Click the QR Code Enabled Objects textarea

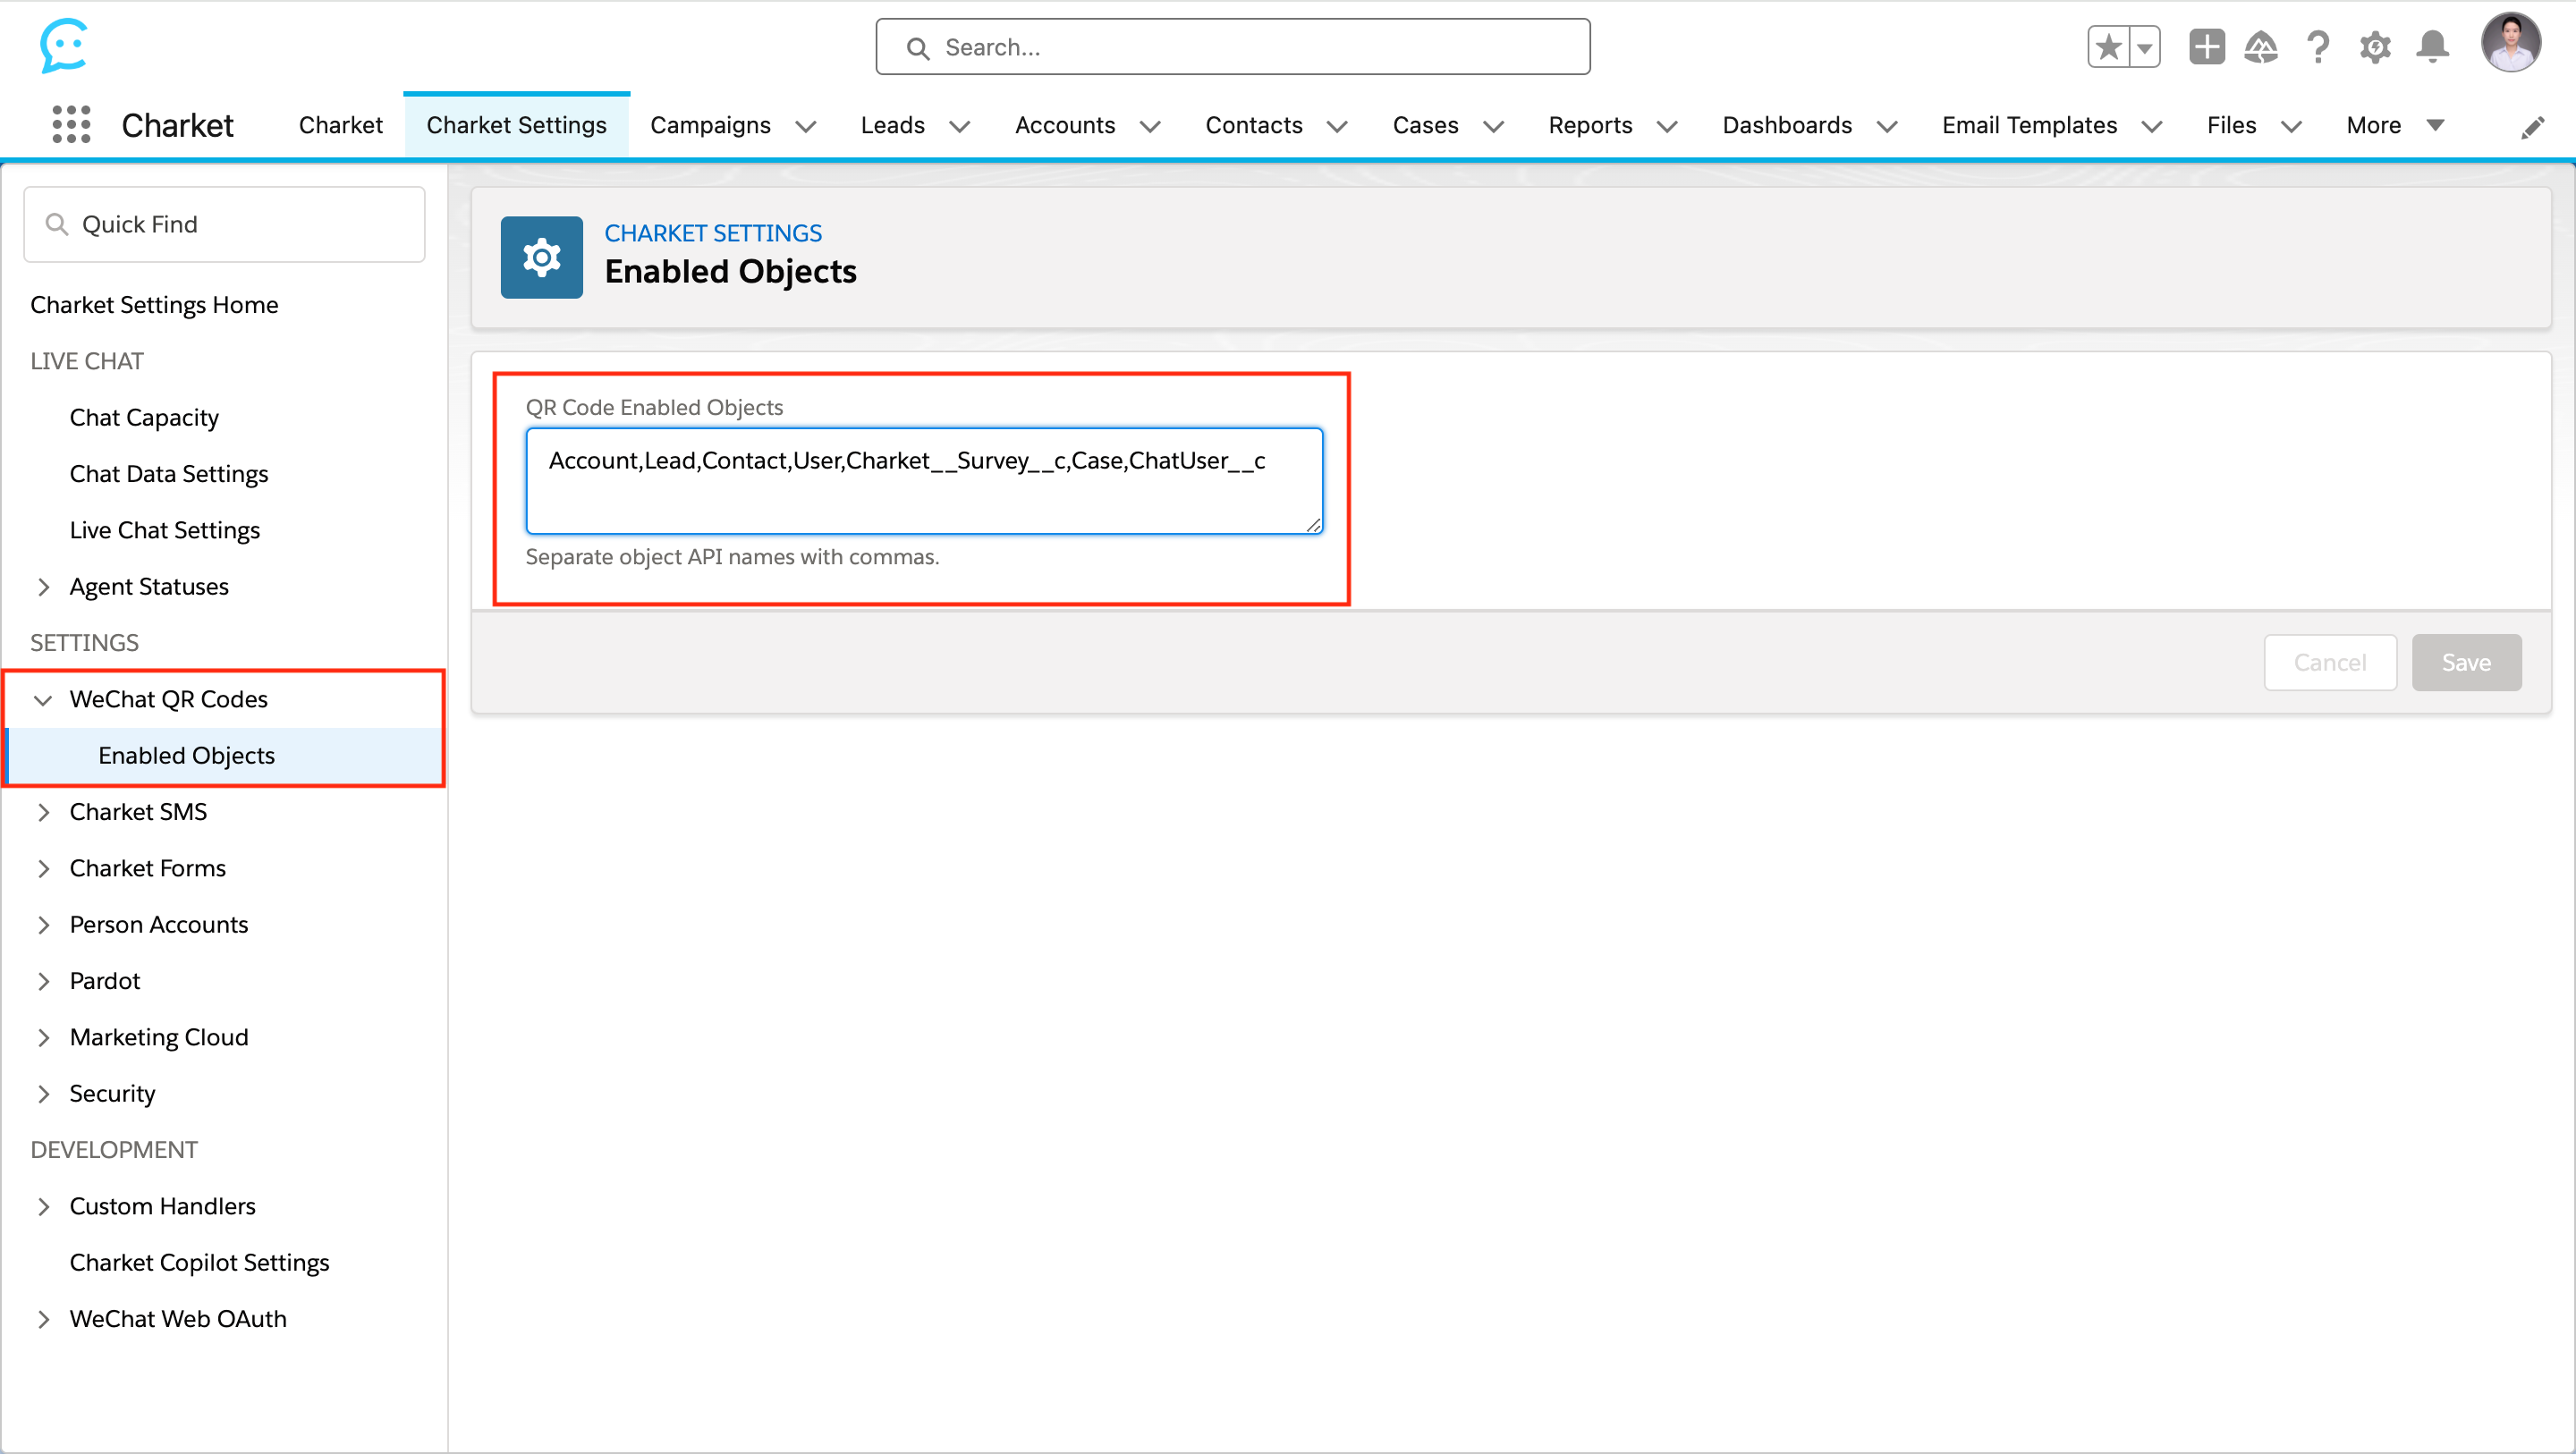point(924,481)
